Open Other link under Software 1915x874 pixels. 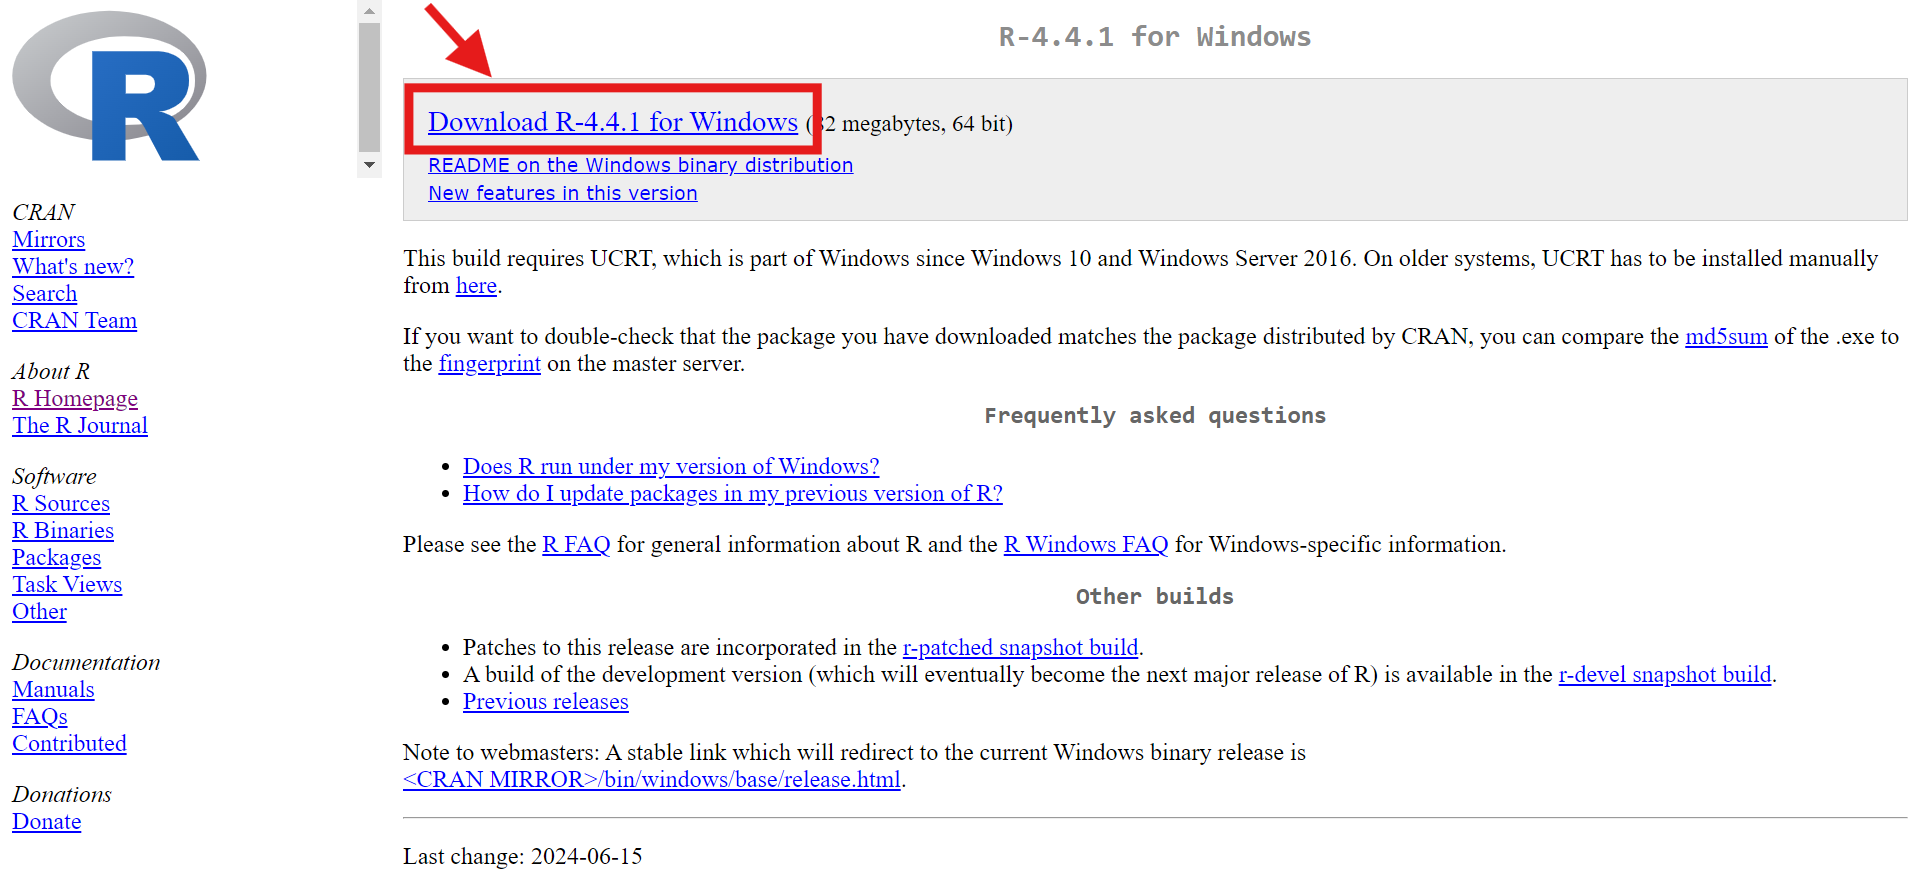point(39,612)
